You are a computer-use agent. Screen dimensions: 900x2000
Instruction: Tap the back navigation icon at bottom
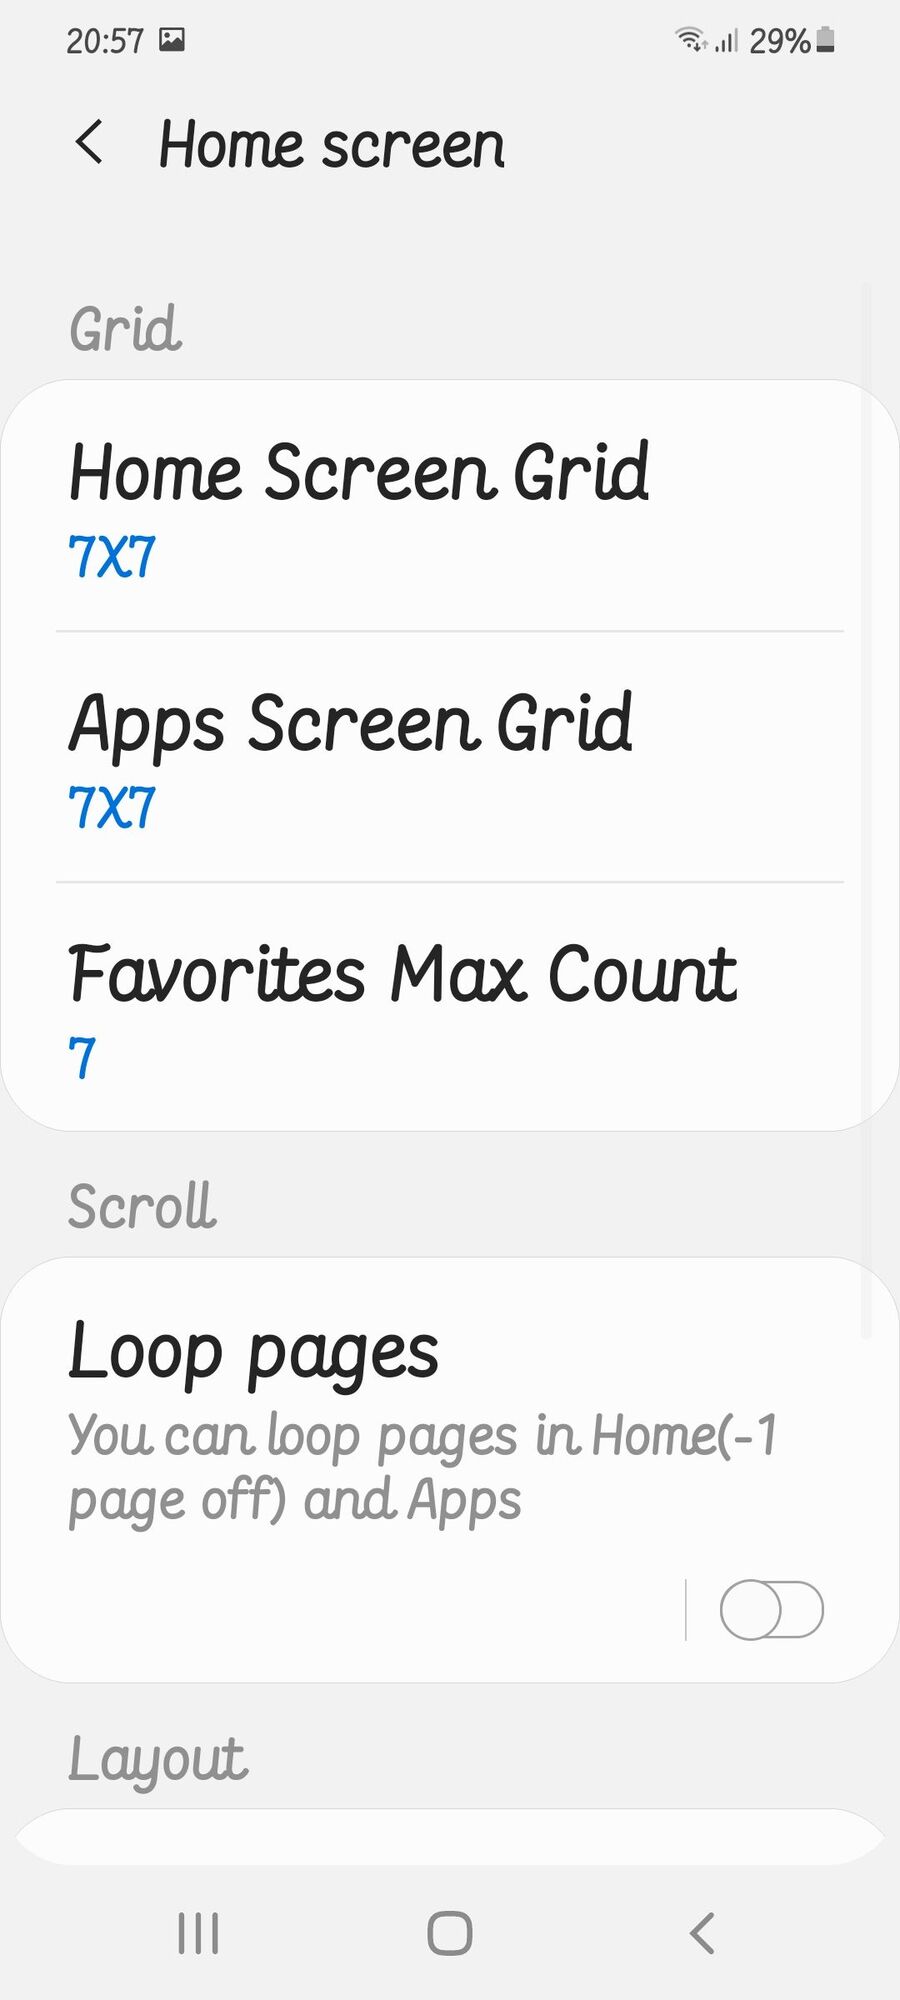pos(702,1933)
